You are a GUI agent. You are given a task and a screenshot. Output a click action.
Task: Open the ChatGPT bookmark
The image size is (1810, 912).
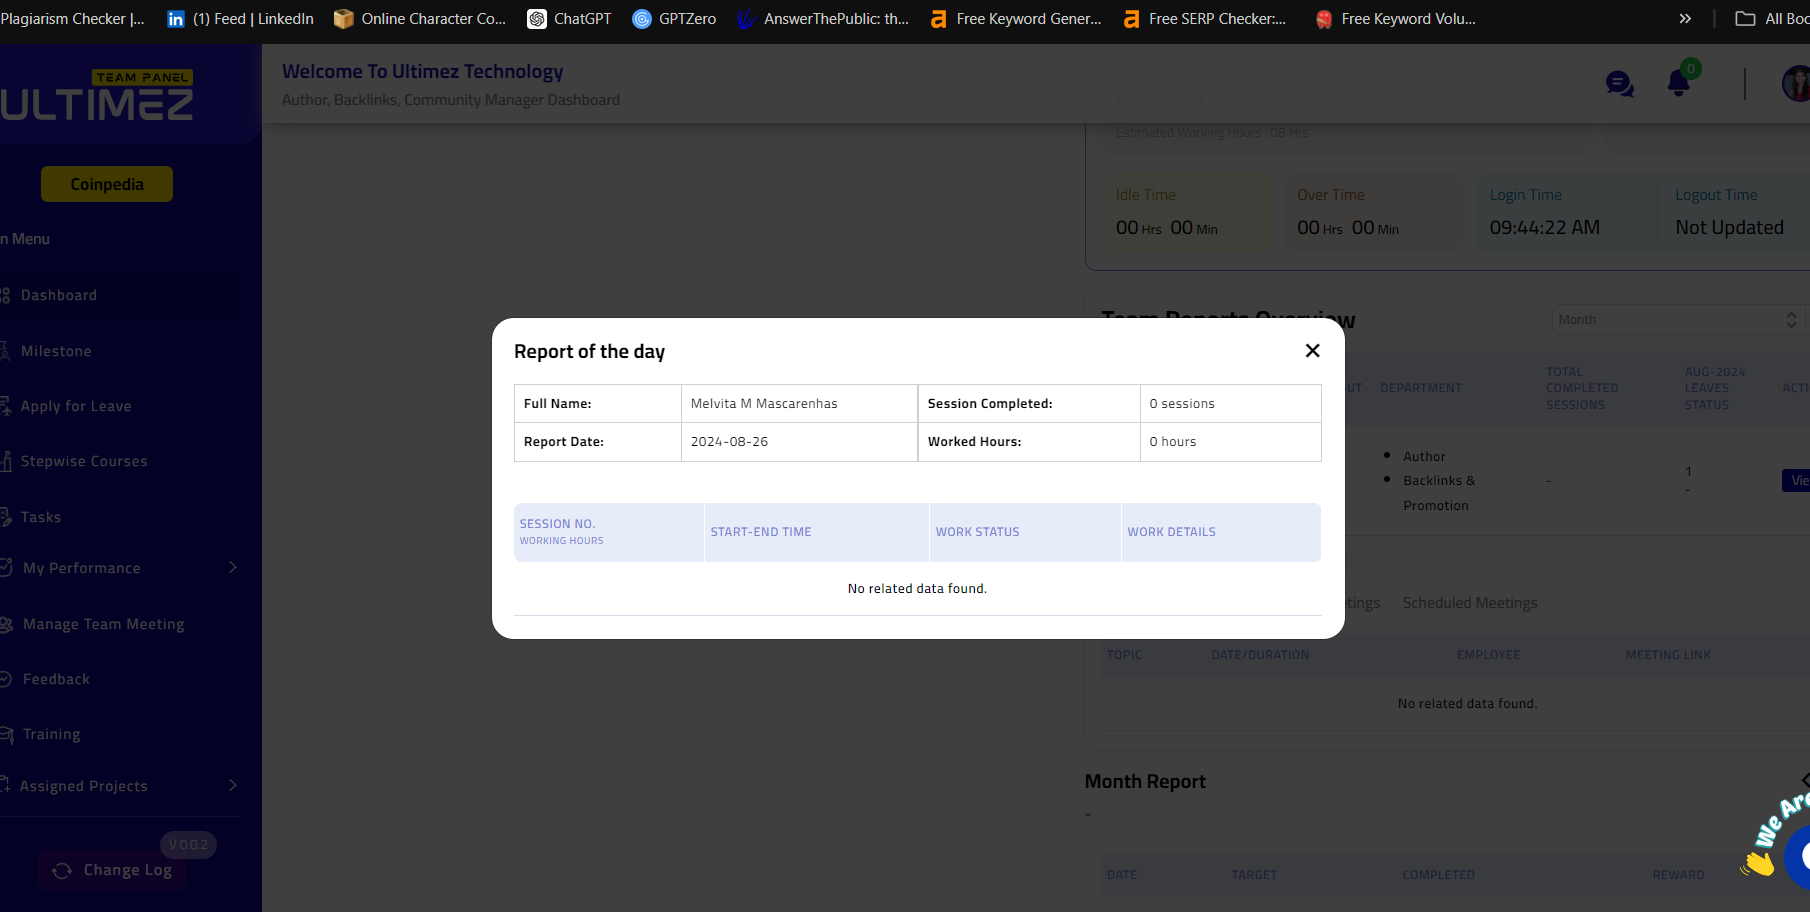pyautogui.click(x=569, y=19)
